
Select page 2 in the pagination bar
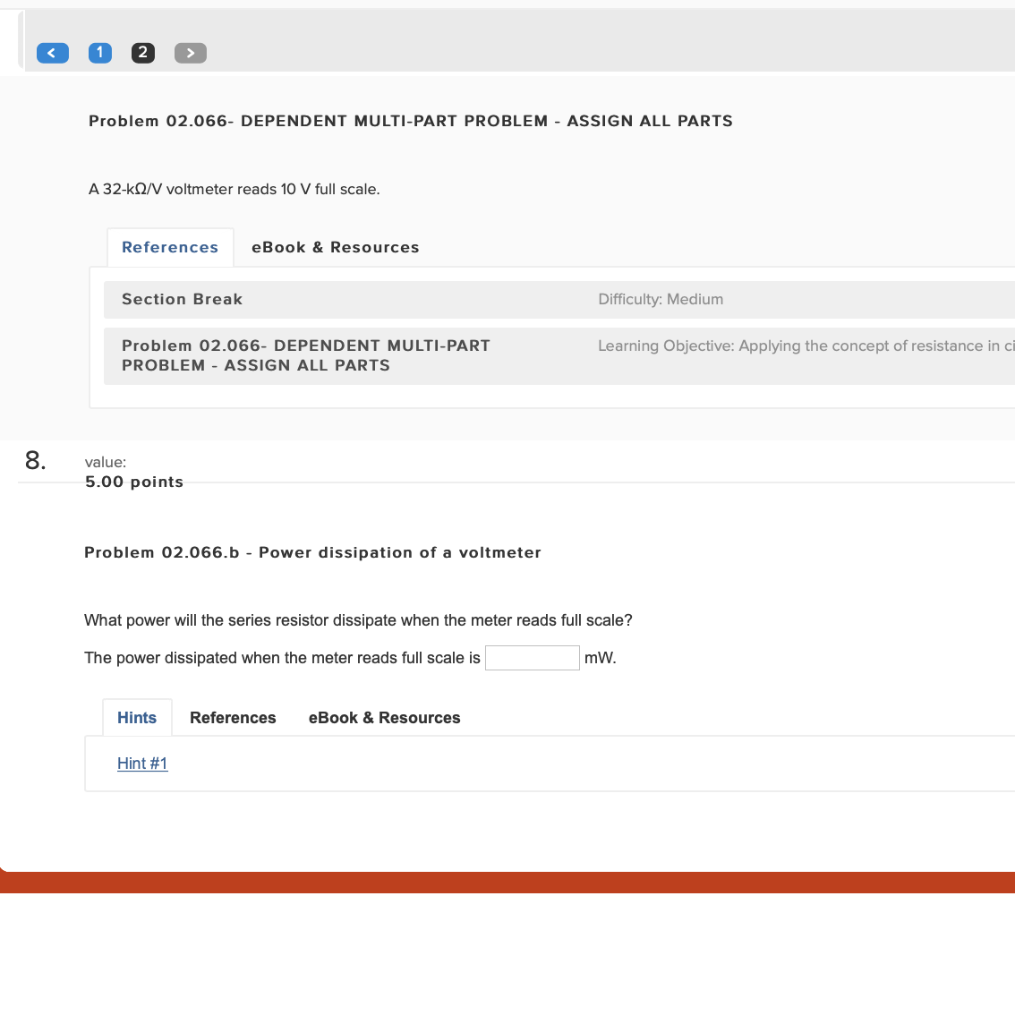coord(143,52)
